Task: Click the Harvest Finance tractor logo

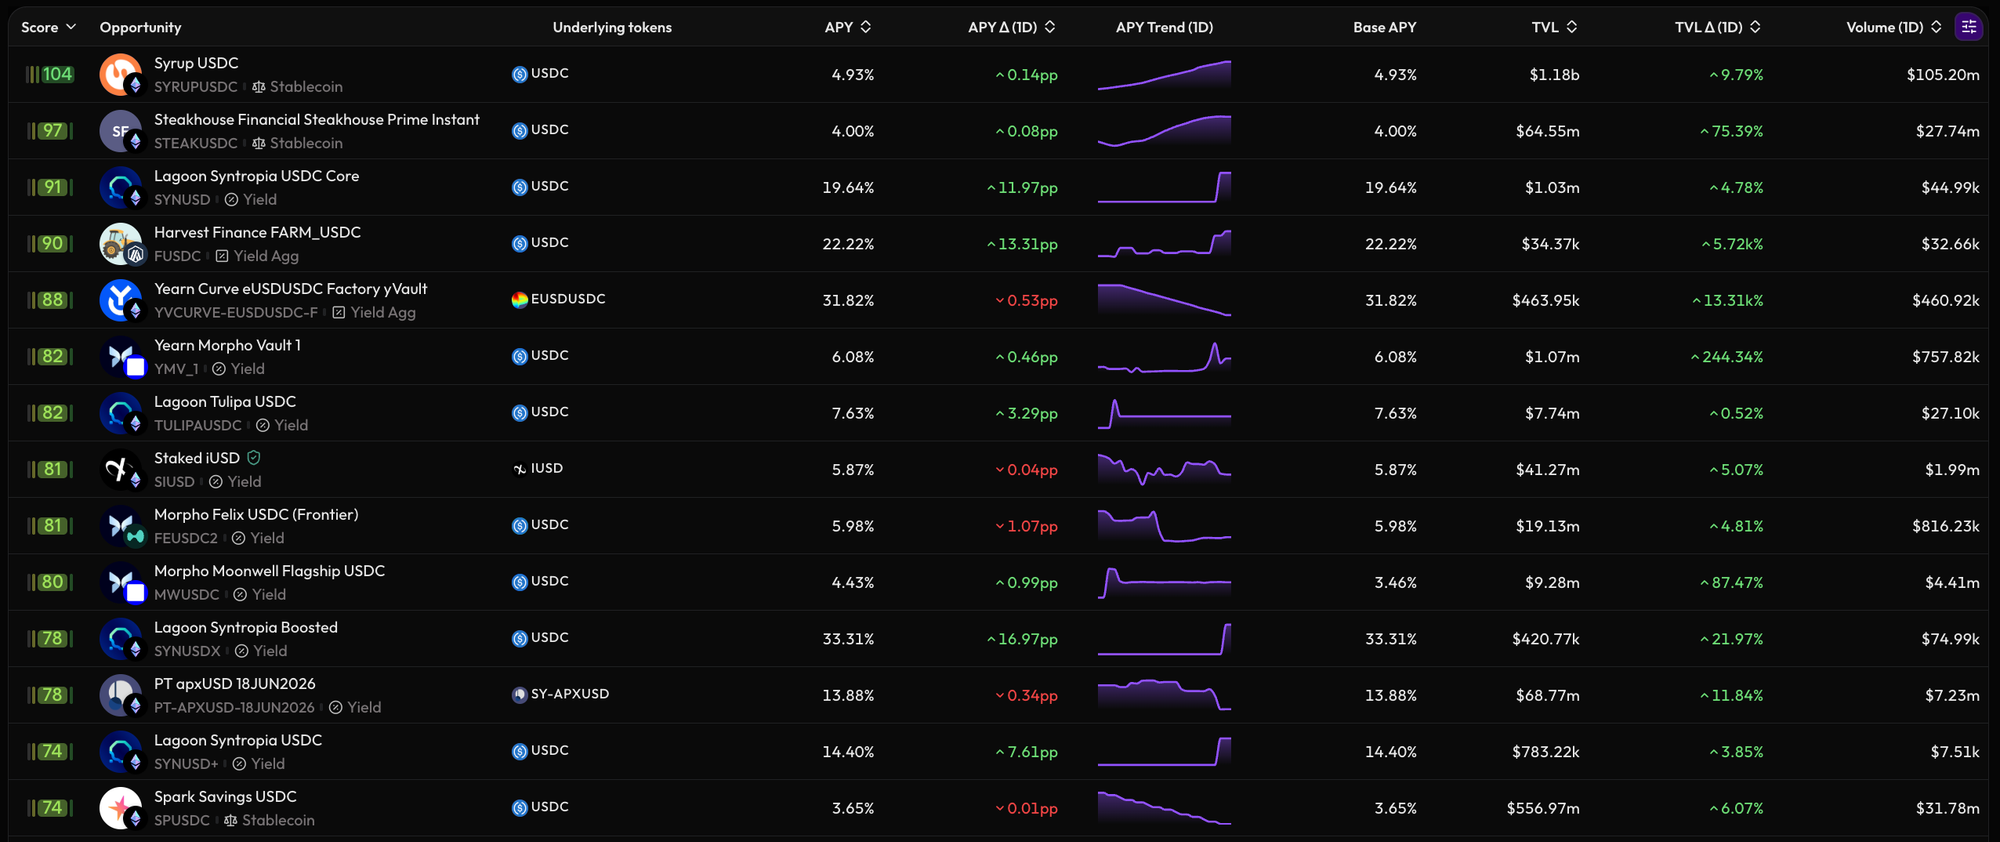Action: 121,244
